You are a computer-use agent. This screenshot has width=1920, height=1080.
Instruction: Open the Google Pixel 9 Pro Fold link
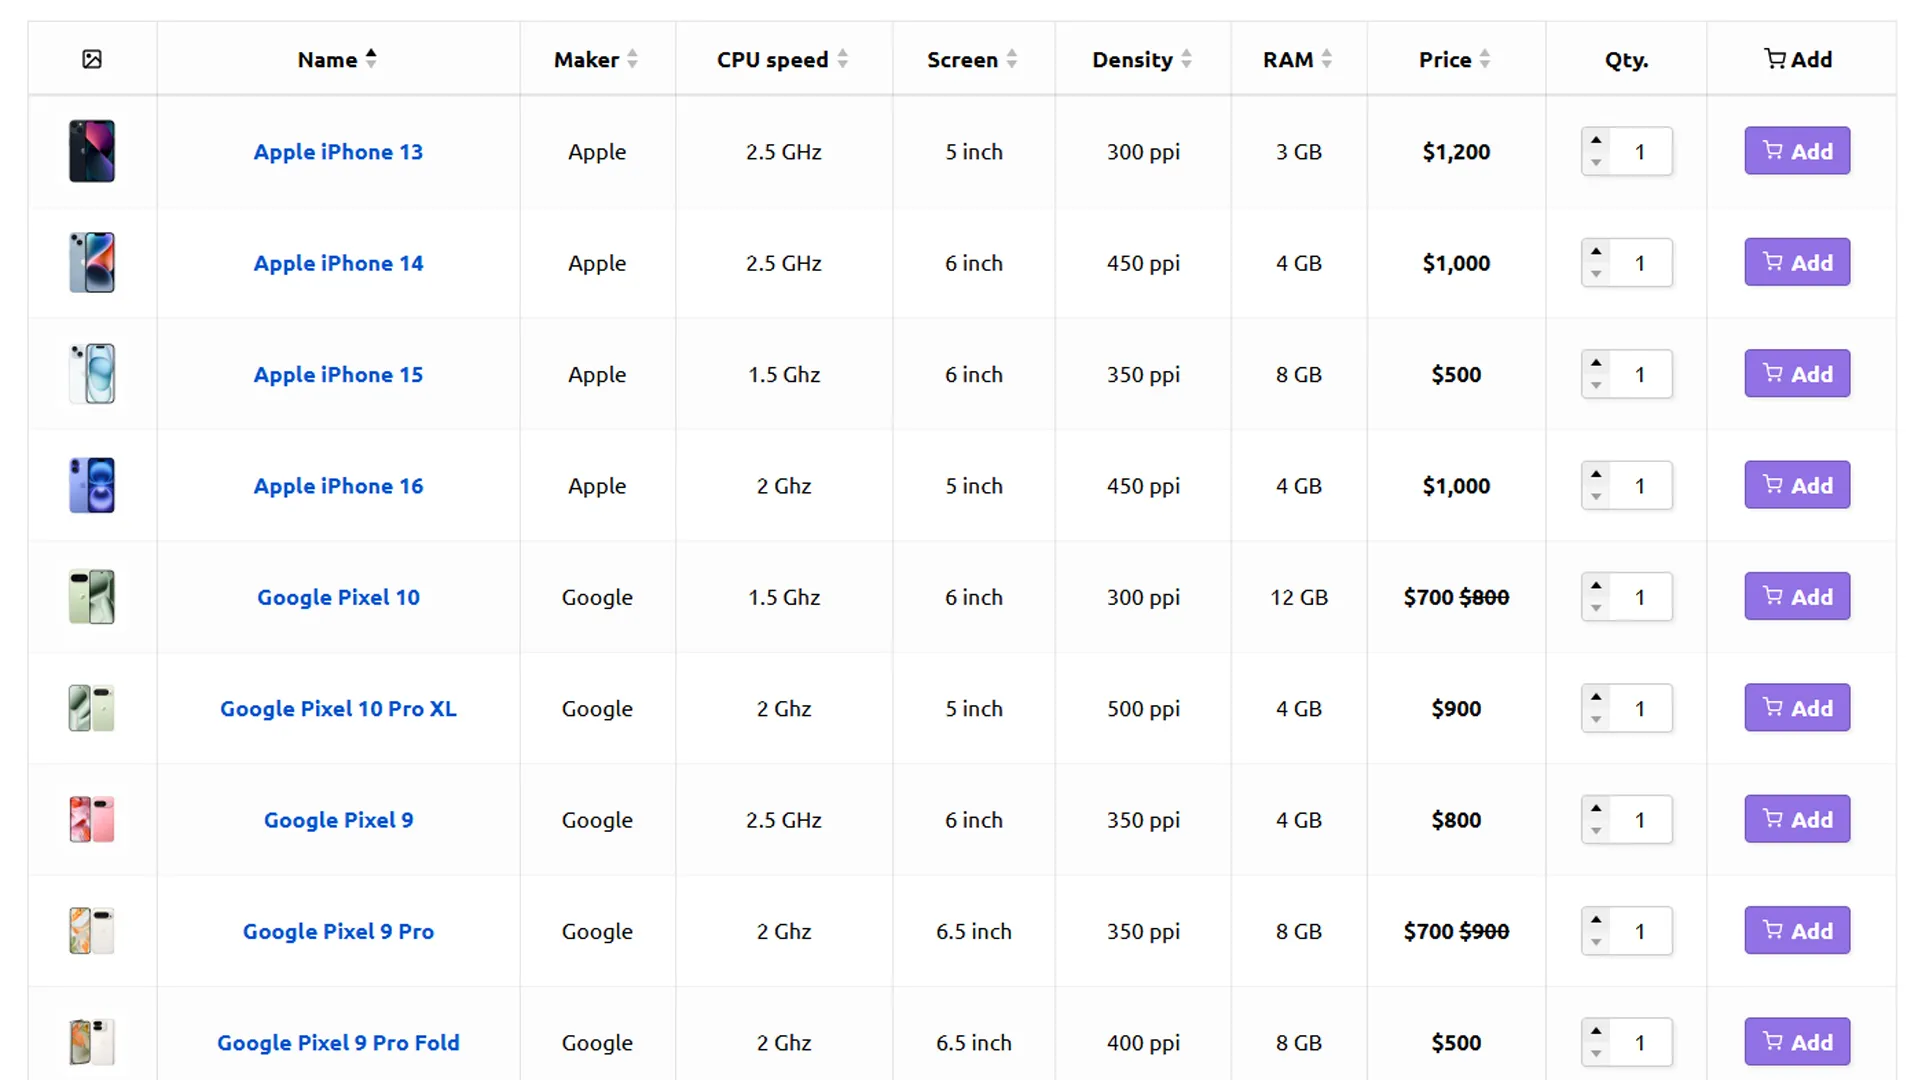point(338,1042)
